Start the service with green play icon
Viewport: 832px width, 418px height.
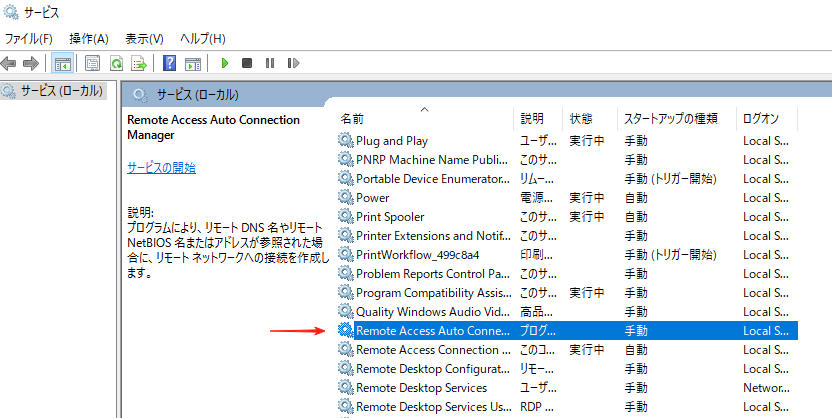tap(224, 63)
